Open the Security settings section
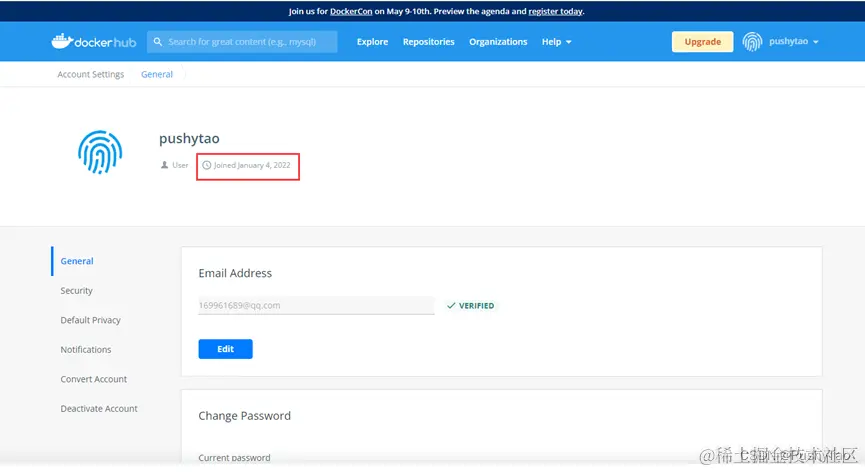This screenshot has width=865, height=472. [76, 291]
